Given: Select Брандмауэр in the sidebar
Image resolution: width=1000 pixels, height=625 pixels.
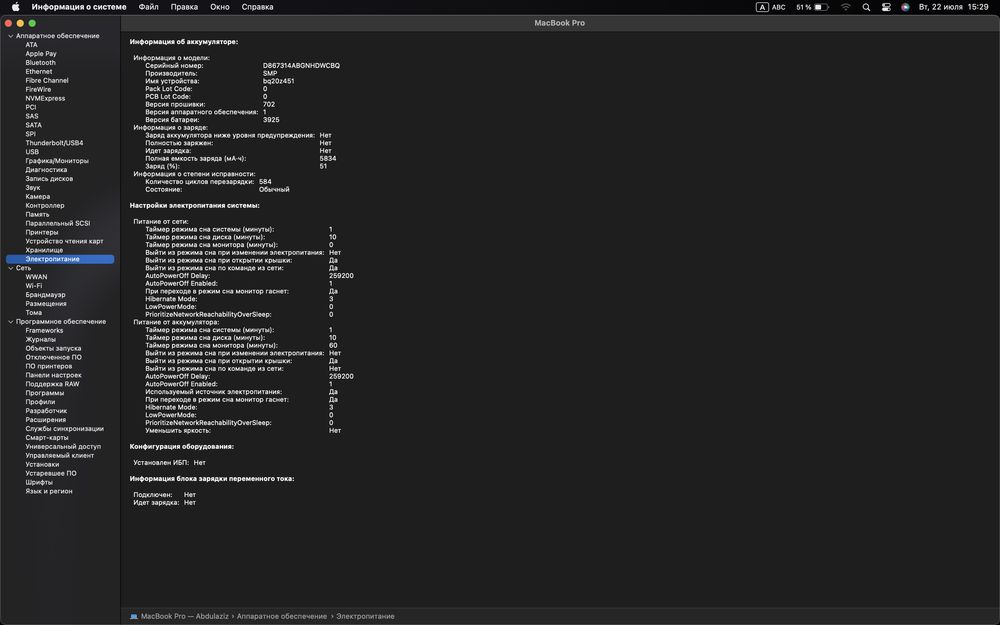Looking at the screenshot, I should click(x=45, y=295).
